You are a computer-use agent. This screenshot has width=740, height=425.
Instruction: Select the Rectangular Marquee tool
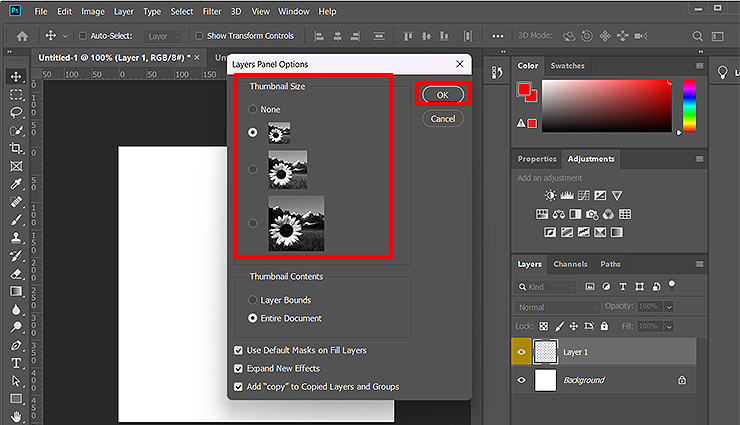click(16, 95)
